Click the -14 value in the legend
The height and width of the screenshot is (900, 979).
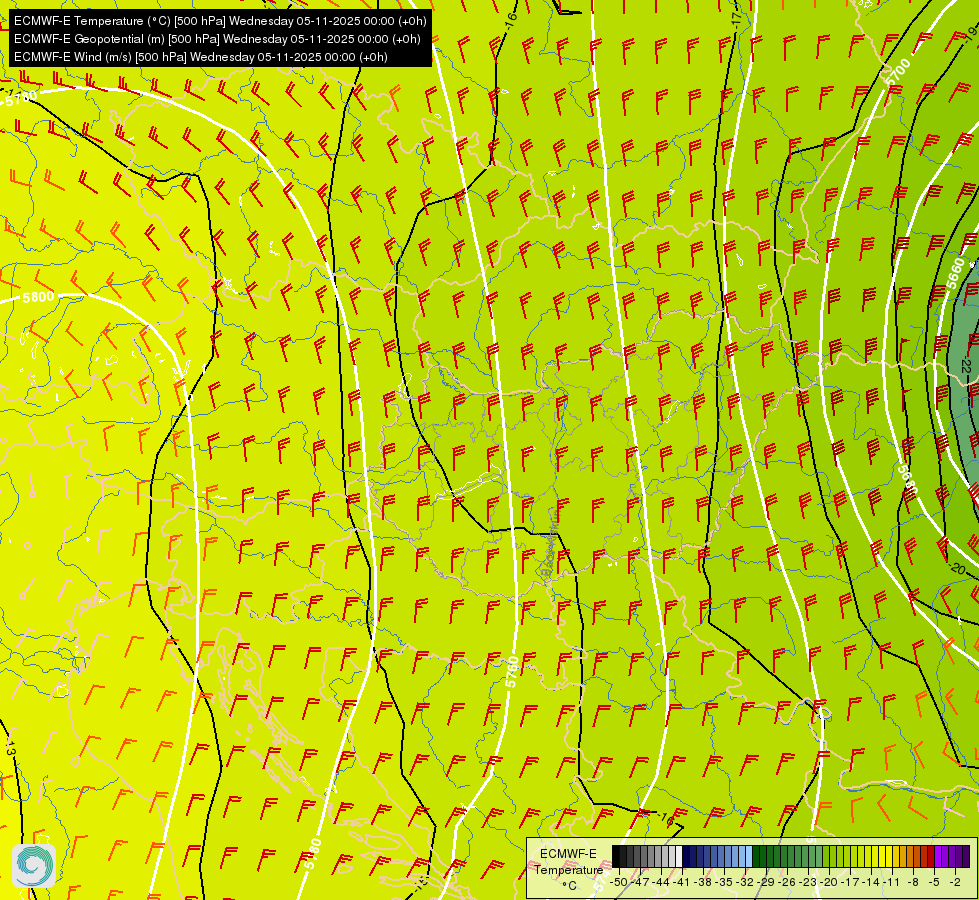[870, 882]
